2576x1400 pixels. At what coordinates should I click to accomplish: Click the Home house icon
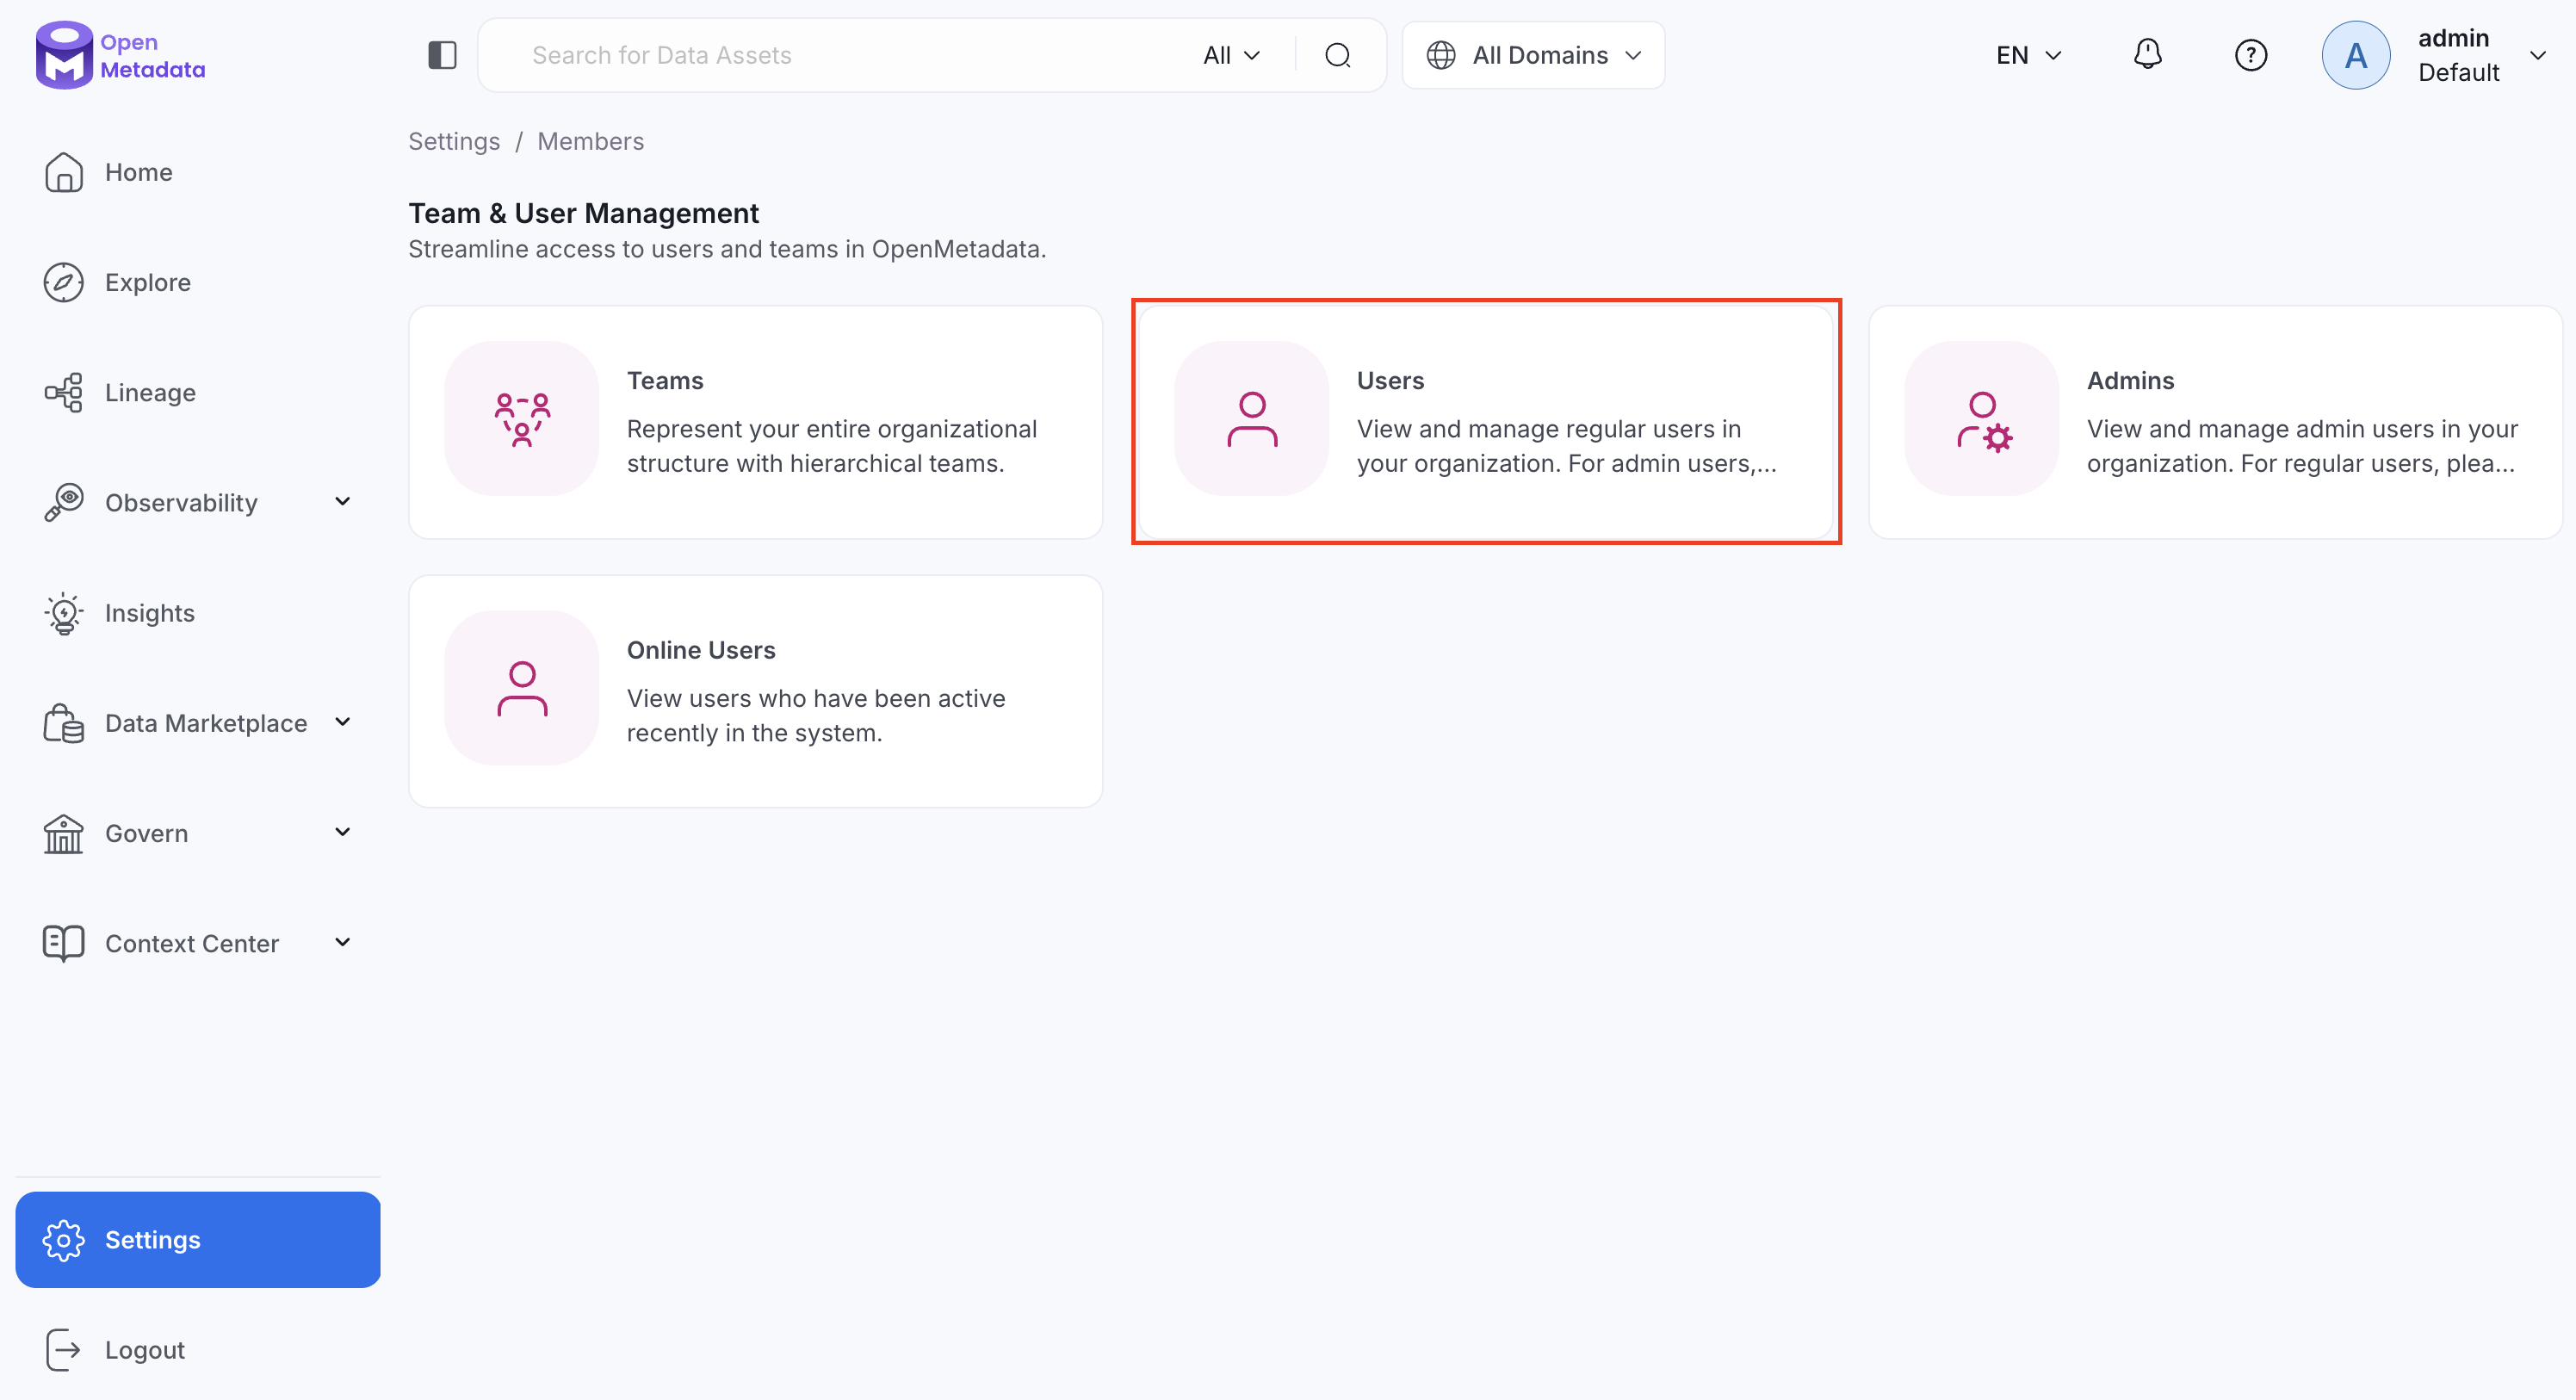pyautogui.click(x=63, y=172)
